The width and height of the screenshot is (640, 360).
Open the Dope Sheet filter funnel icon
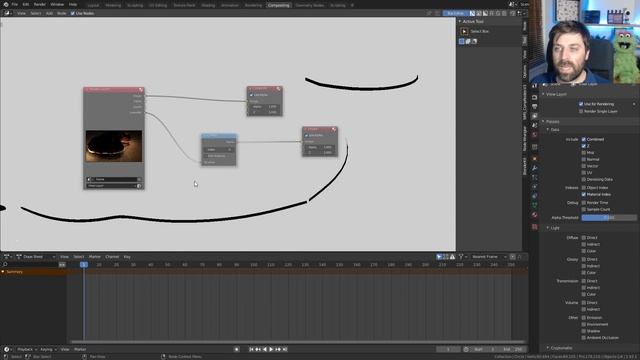click(x=461, y=257)
